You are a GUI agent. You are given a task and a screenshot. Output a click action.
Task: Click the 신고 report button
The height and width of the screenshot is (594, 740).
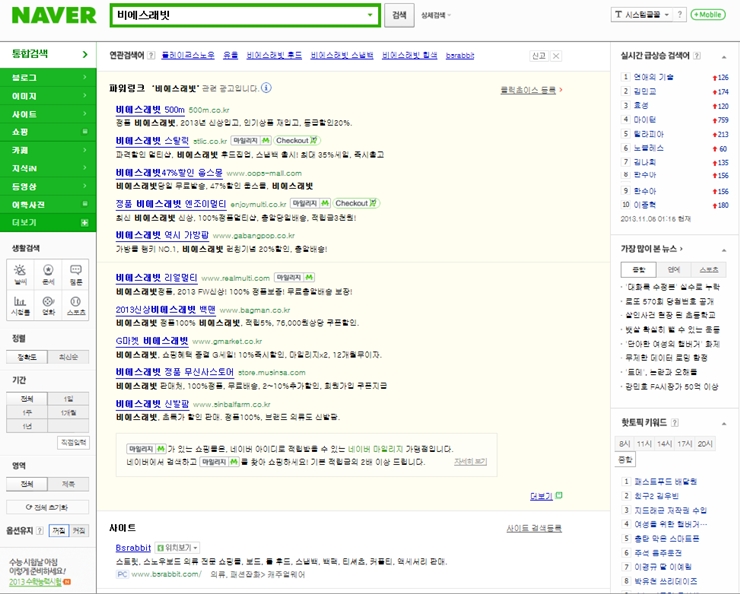pyautogui.click(x=539, y=56)
